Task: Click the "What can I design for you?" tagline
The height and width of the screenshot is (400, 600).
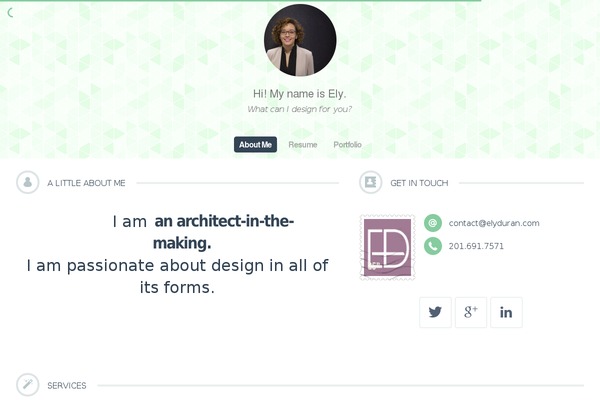Action: click(299, 109)
